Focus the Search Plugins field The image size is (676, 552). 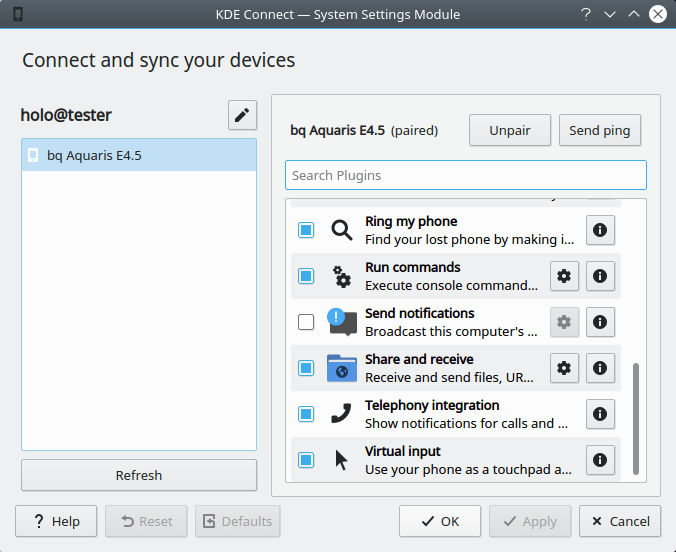466,175
